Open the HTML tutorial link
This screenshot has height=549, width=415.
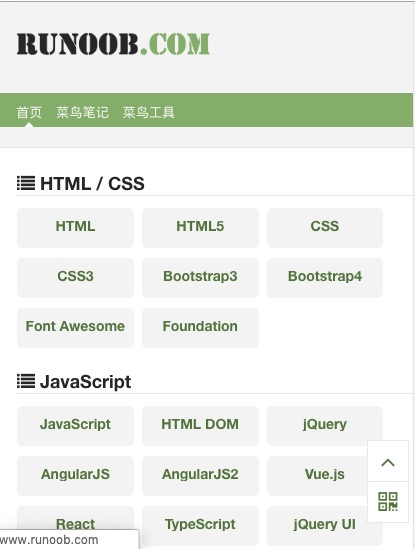75,228
